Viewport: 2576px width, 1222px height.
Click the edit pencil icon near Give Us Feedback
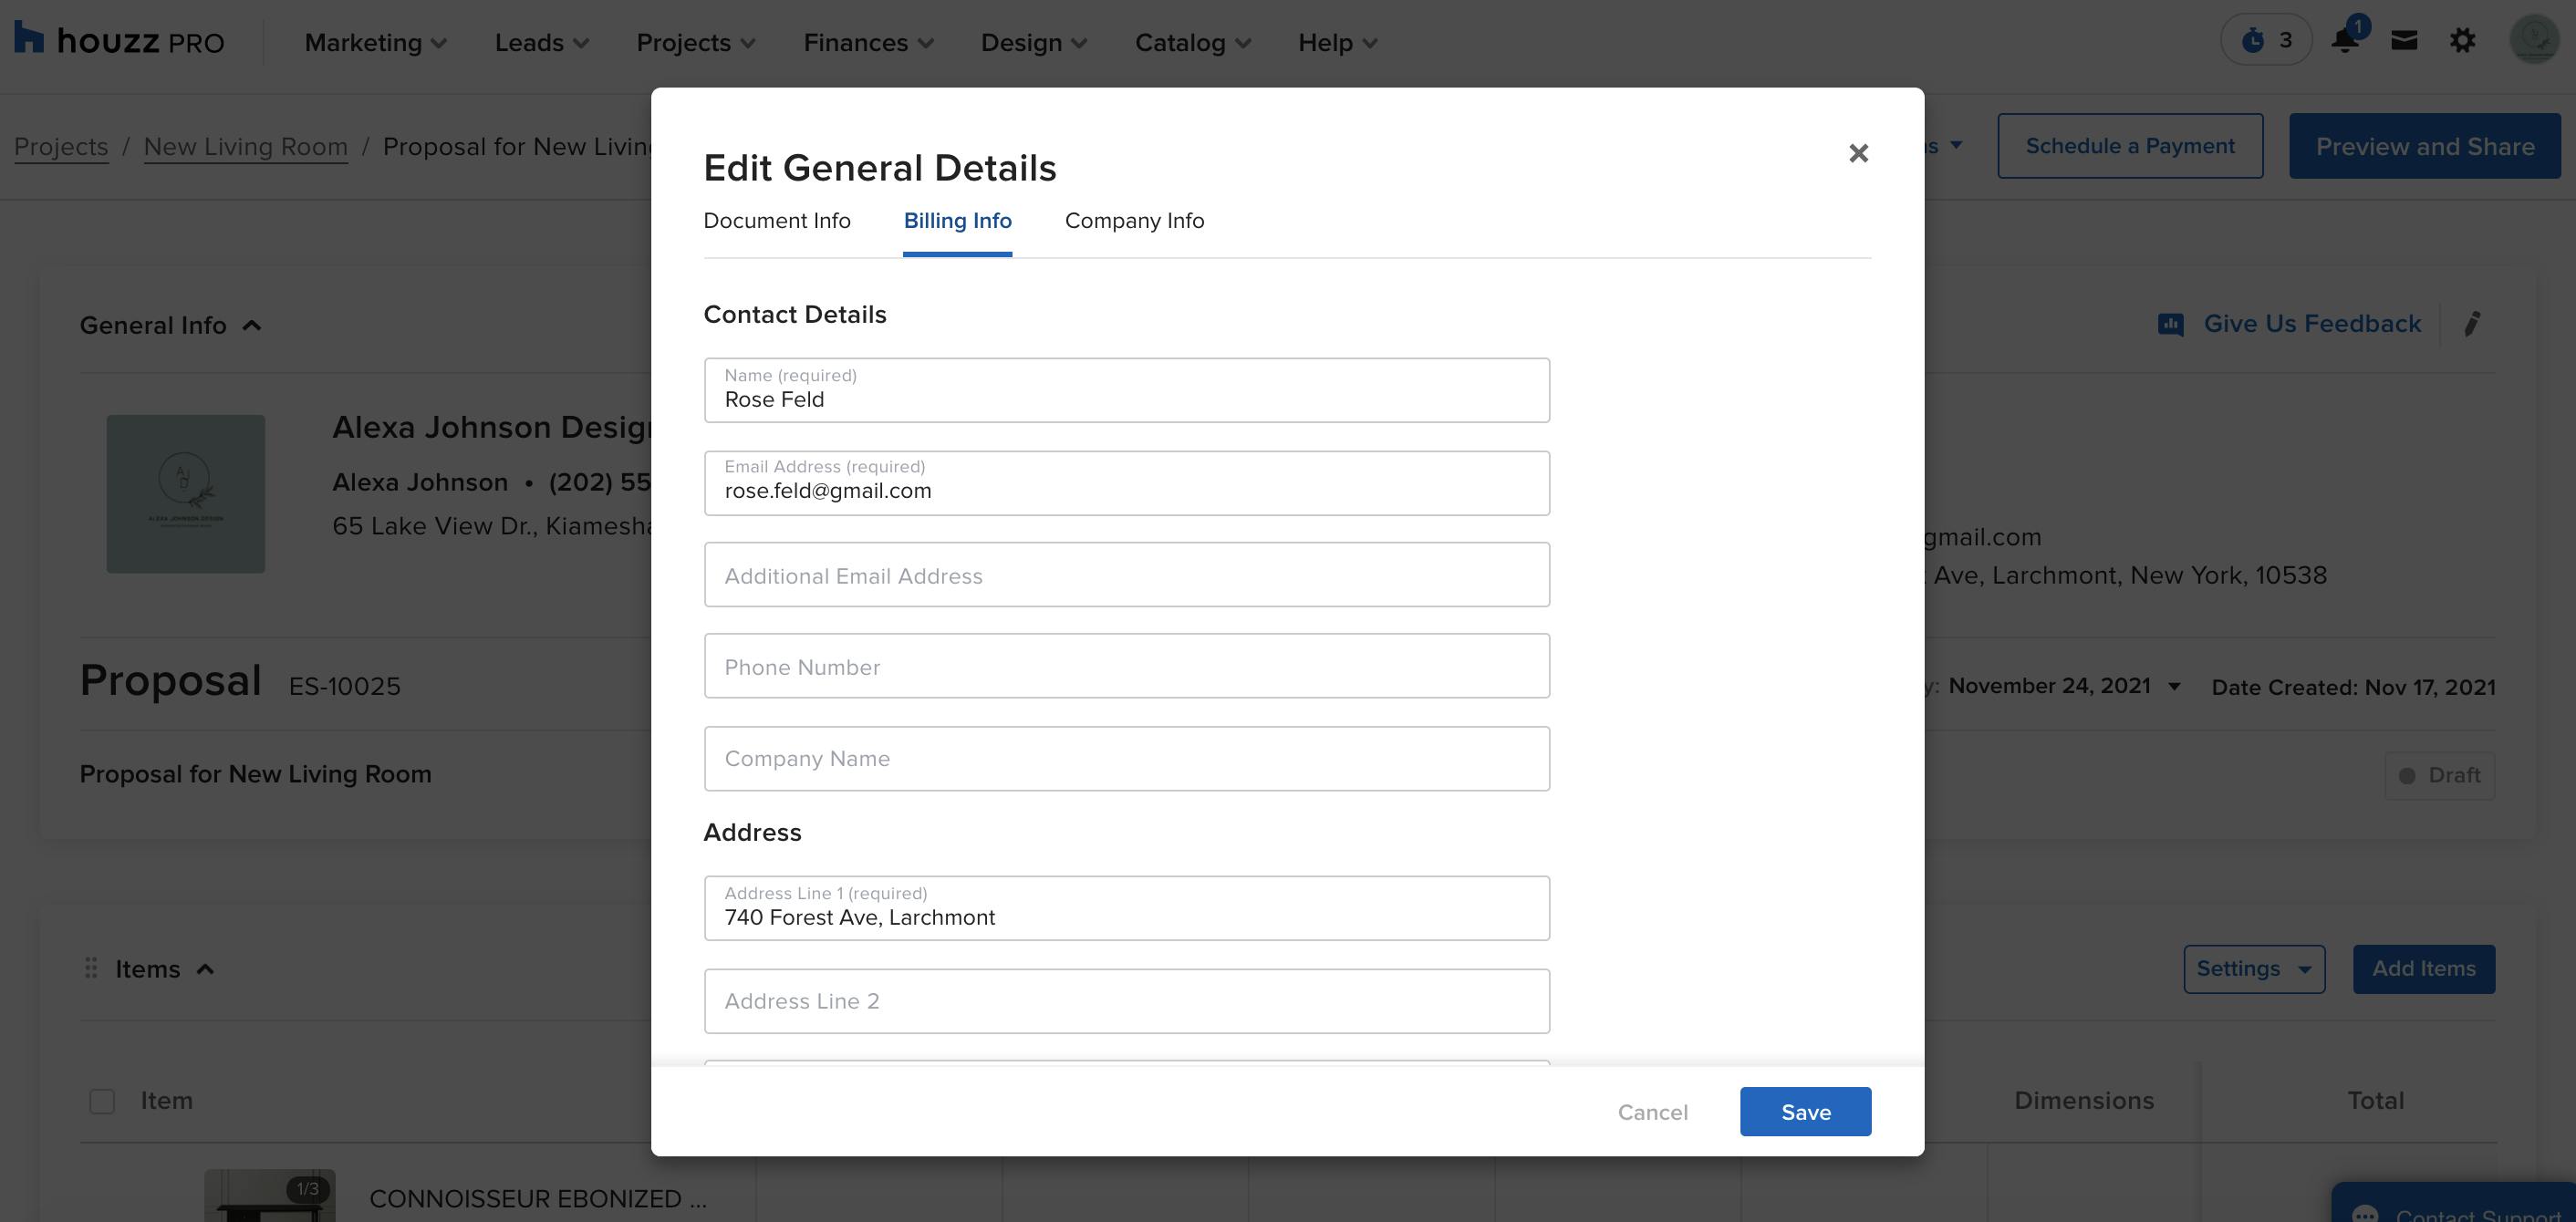(2473, 323)
